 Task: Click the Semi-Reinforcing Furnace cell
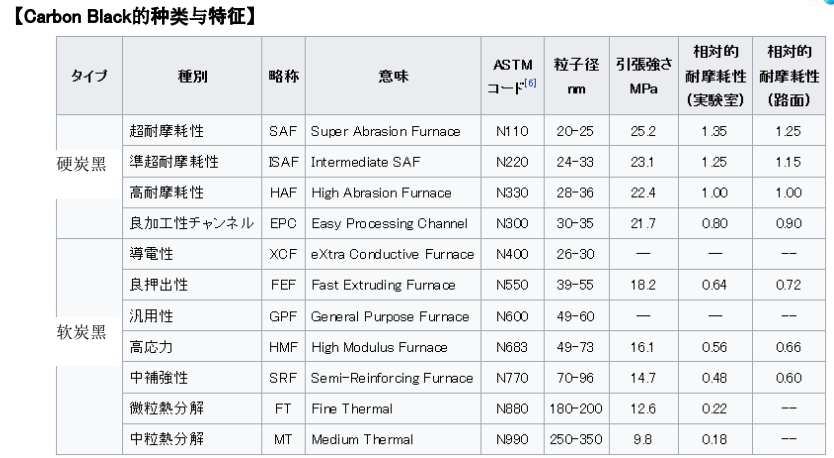393,378
